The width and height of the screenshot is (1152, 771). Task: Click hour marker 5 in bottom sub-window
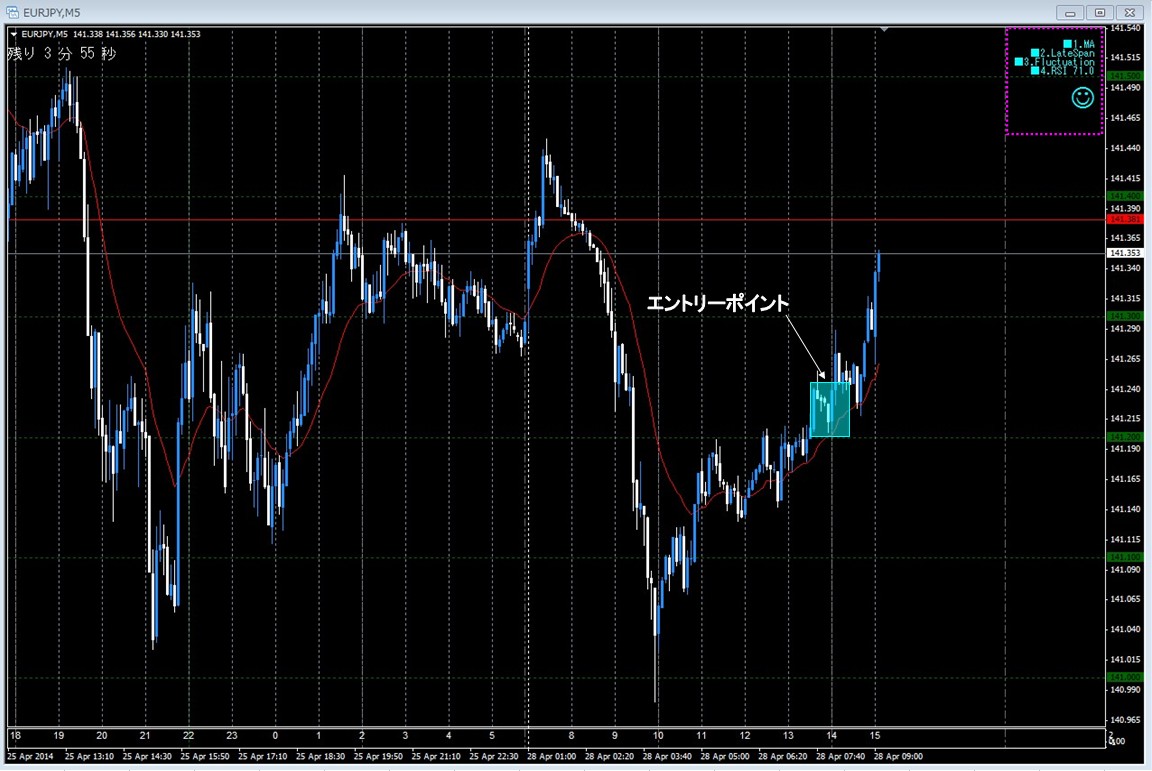[x=492, y=736]
